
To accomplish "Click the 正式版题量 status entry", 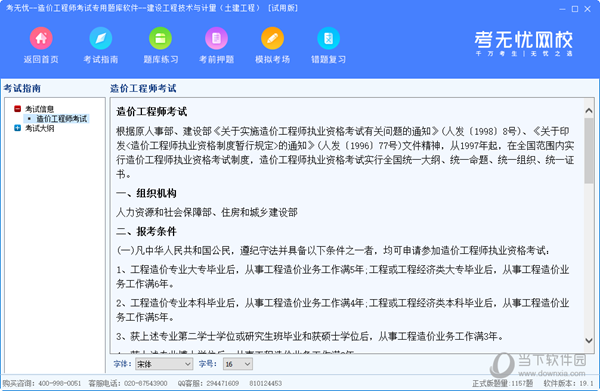I will click(x=502, y=383).
